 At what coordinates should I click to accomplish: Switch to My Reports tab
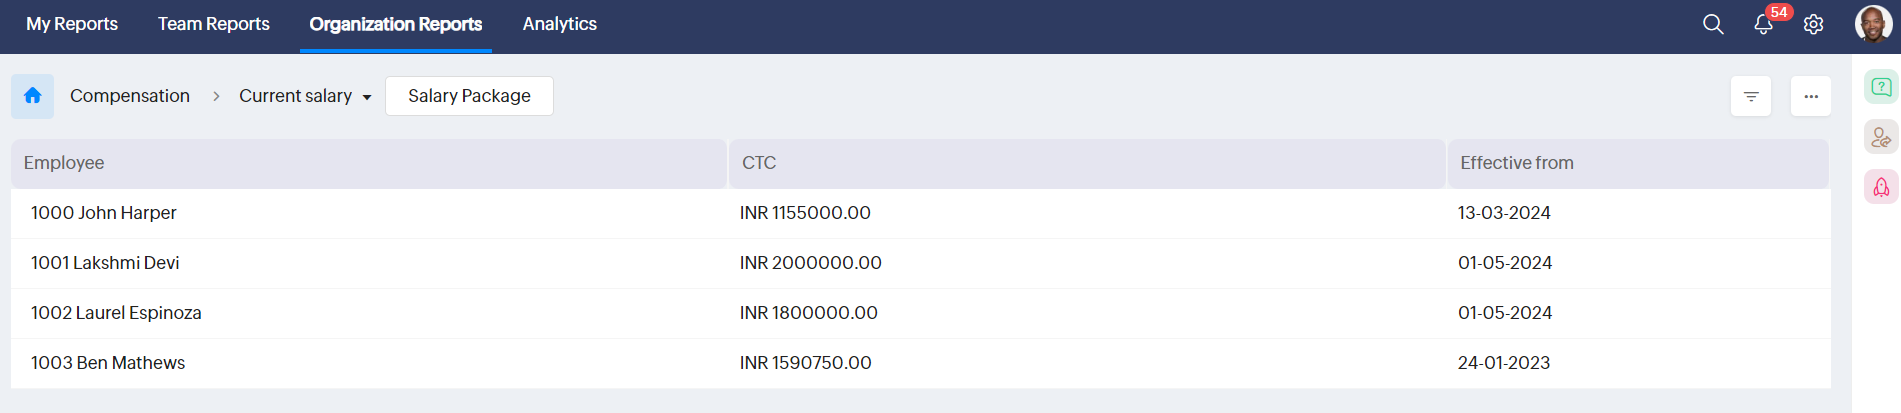tap(72, 24)
